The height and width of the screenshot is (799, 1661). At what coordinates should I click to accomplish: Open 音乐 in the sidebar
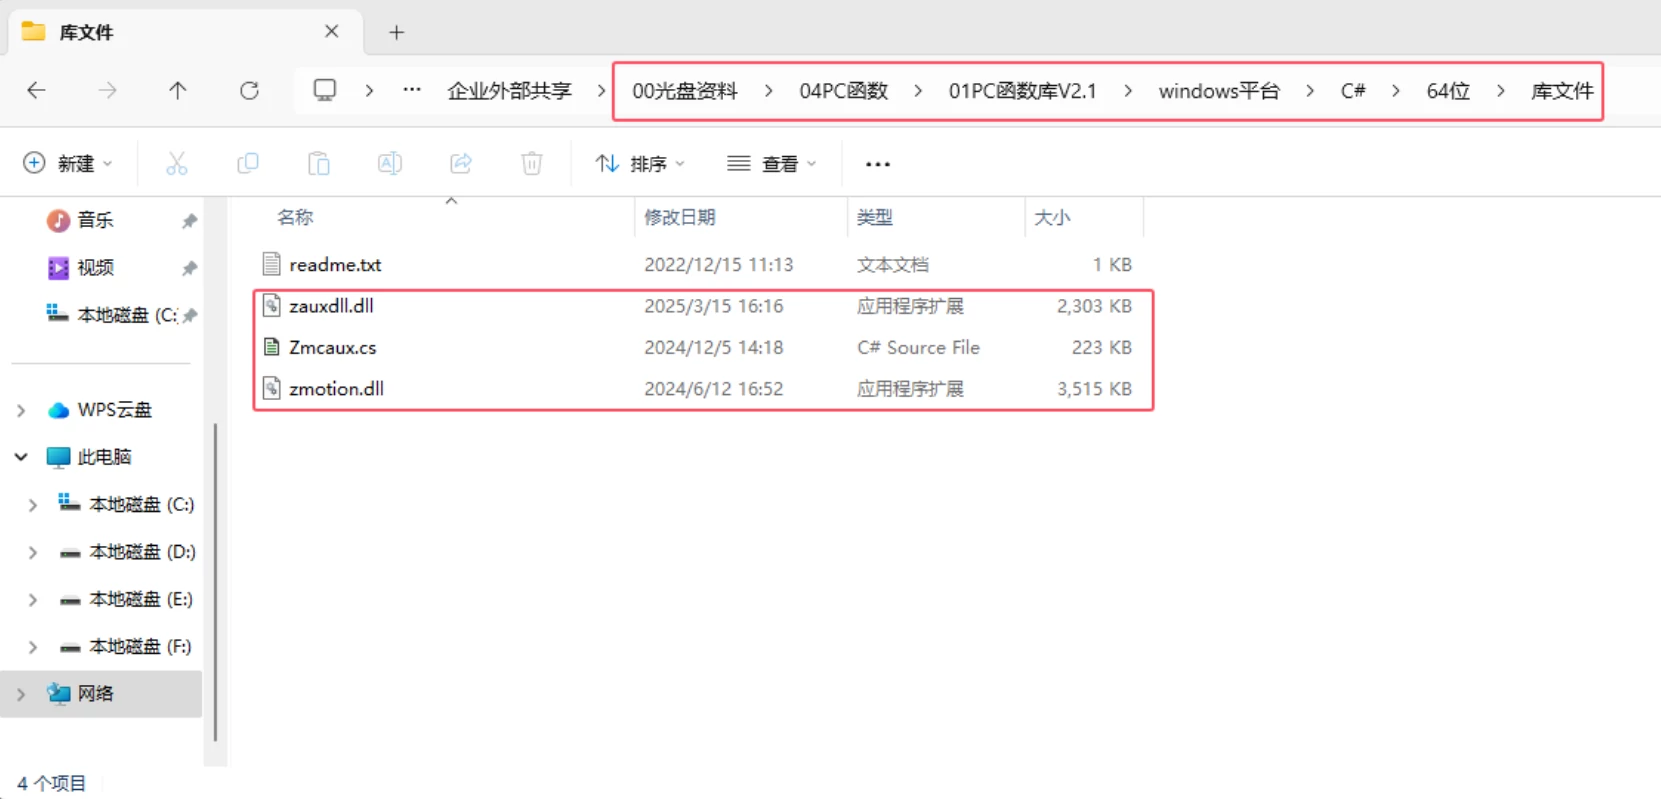pos(95,220)
